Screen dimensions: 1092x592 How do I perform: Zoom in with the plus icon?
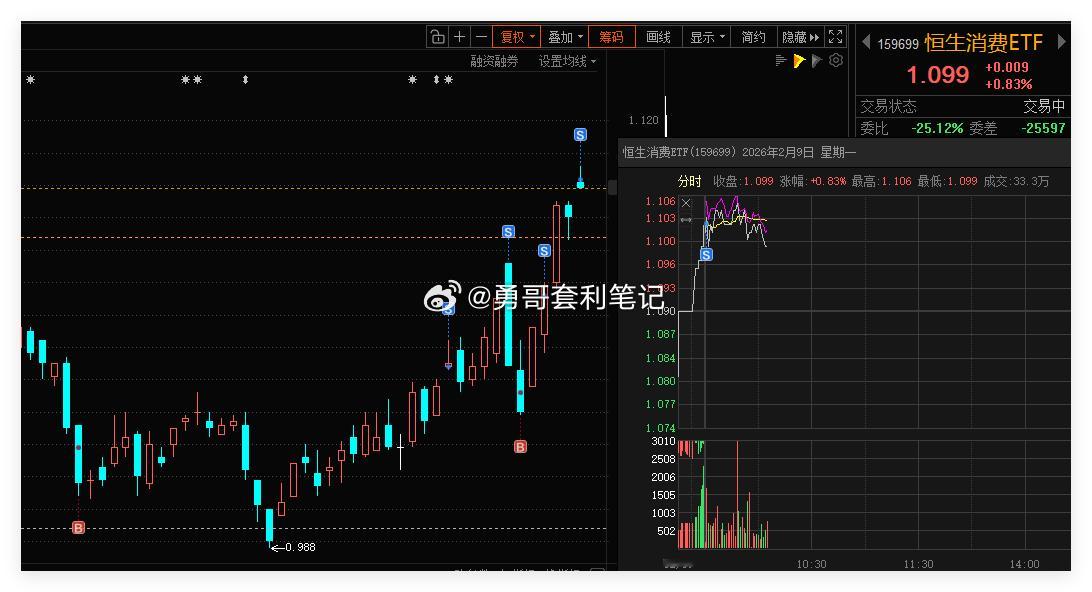[459, 36]
